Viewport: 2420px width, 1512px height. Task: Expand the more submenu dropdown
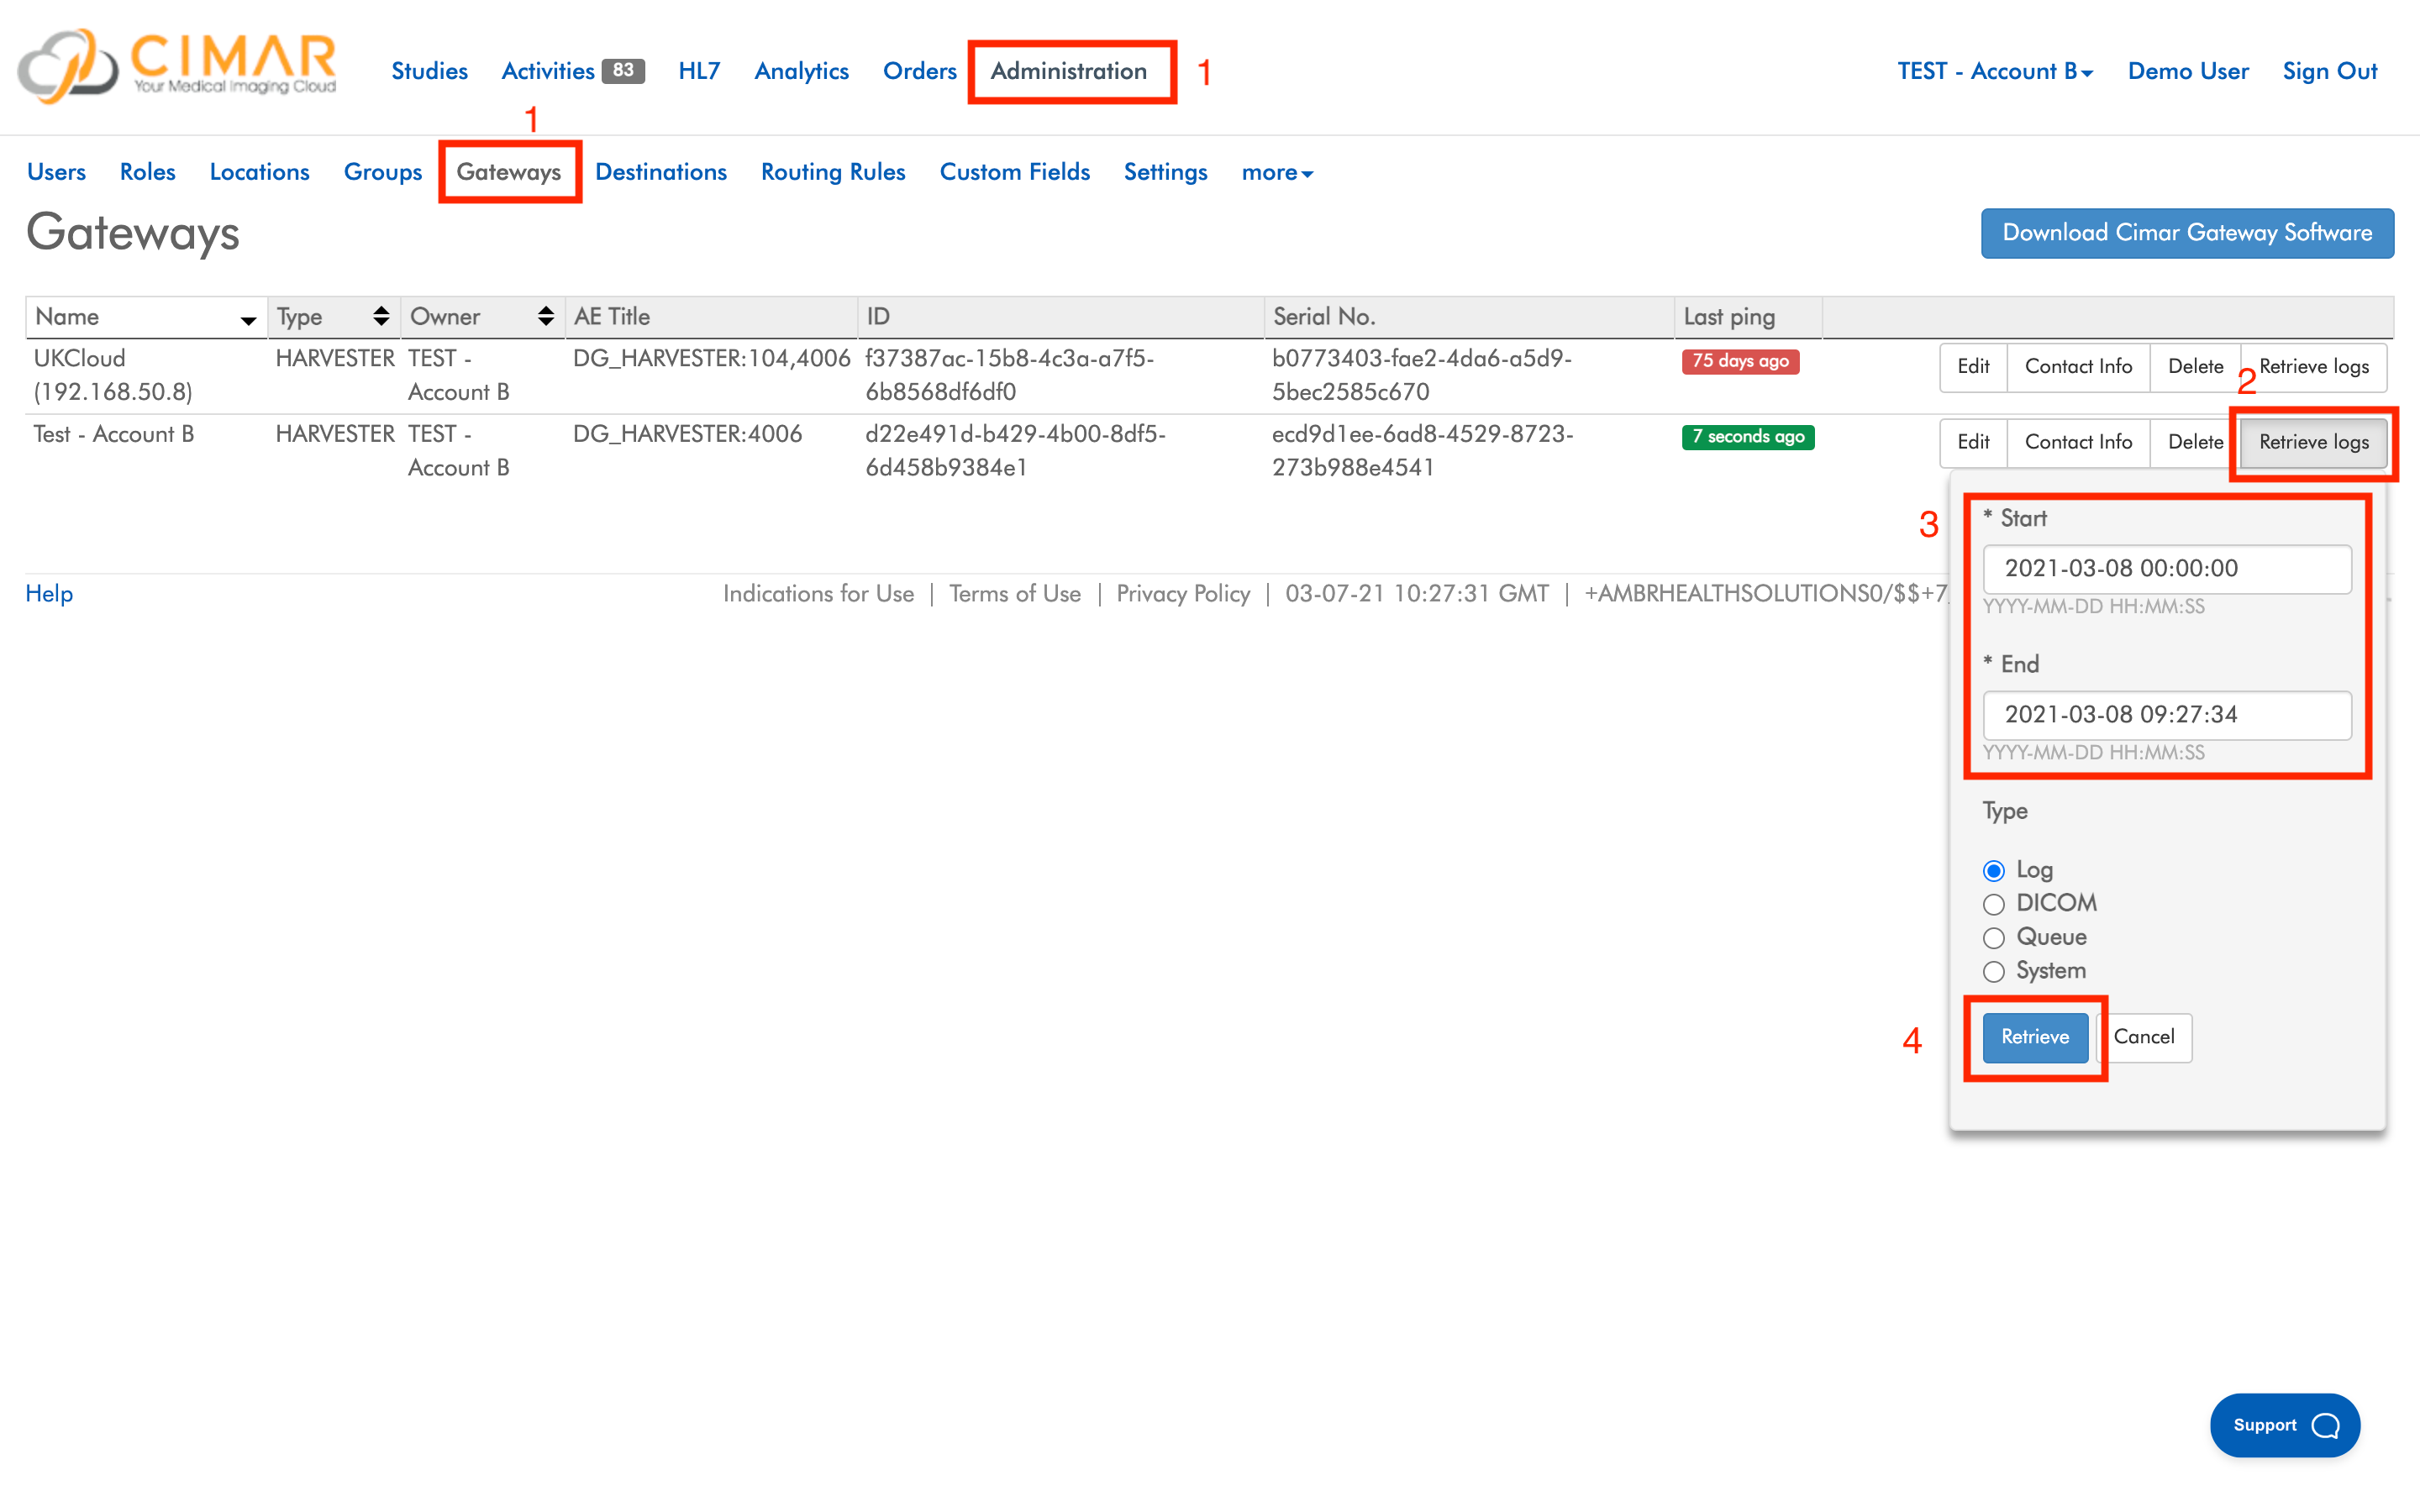[1276, 172]
